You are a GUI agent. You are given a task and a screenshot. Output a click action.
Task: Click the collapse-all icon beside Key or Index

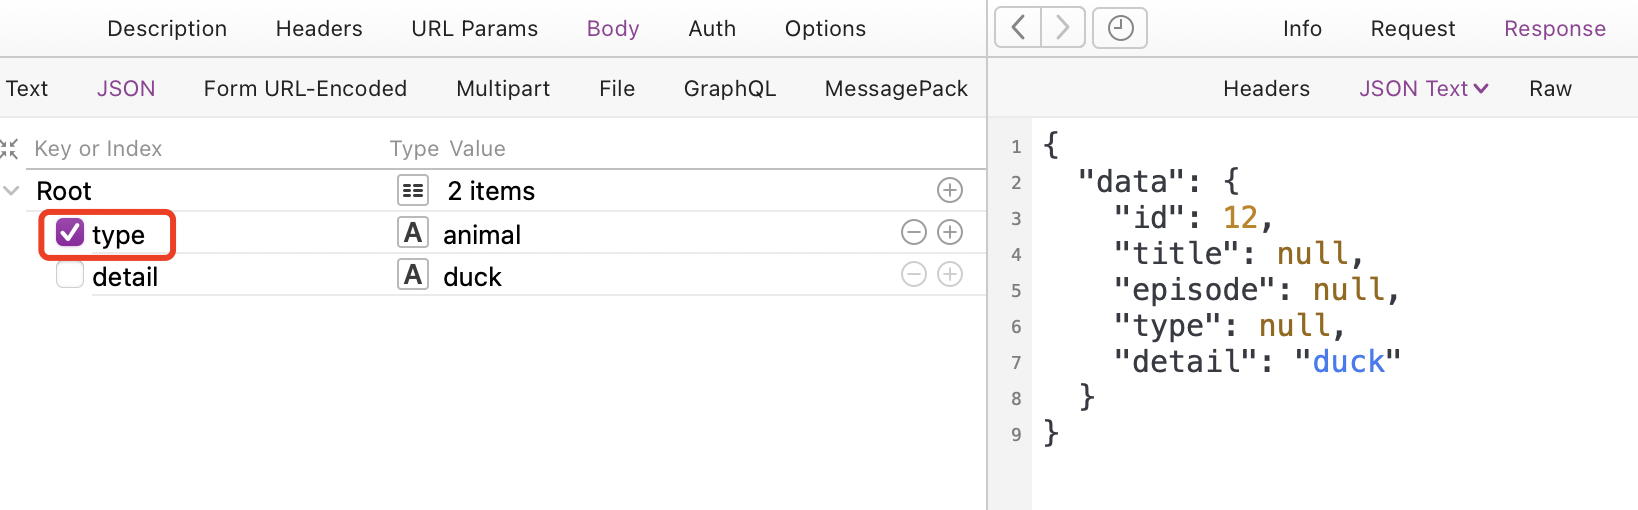[x=9, y=149]
